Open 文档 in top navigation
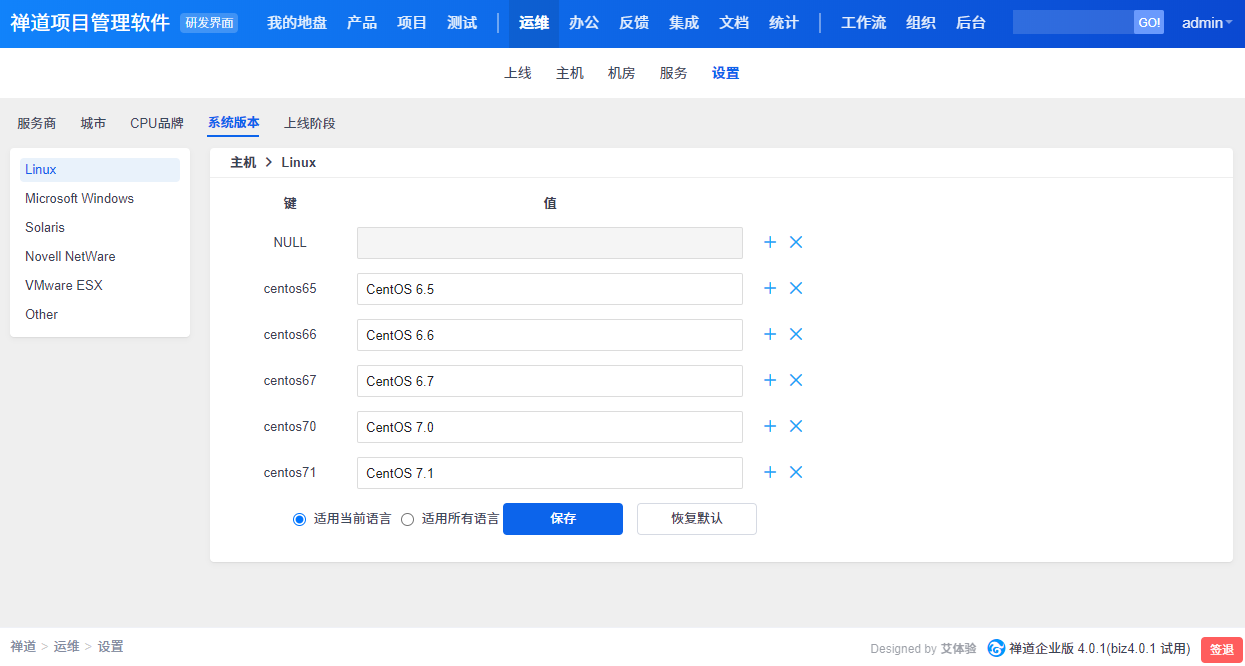 click(x=734, y=23)
